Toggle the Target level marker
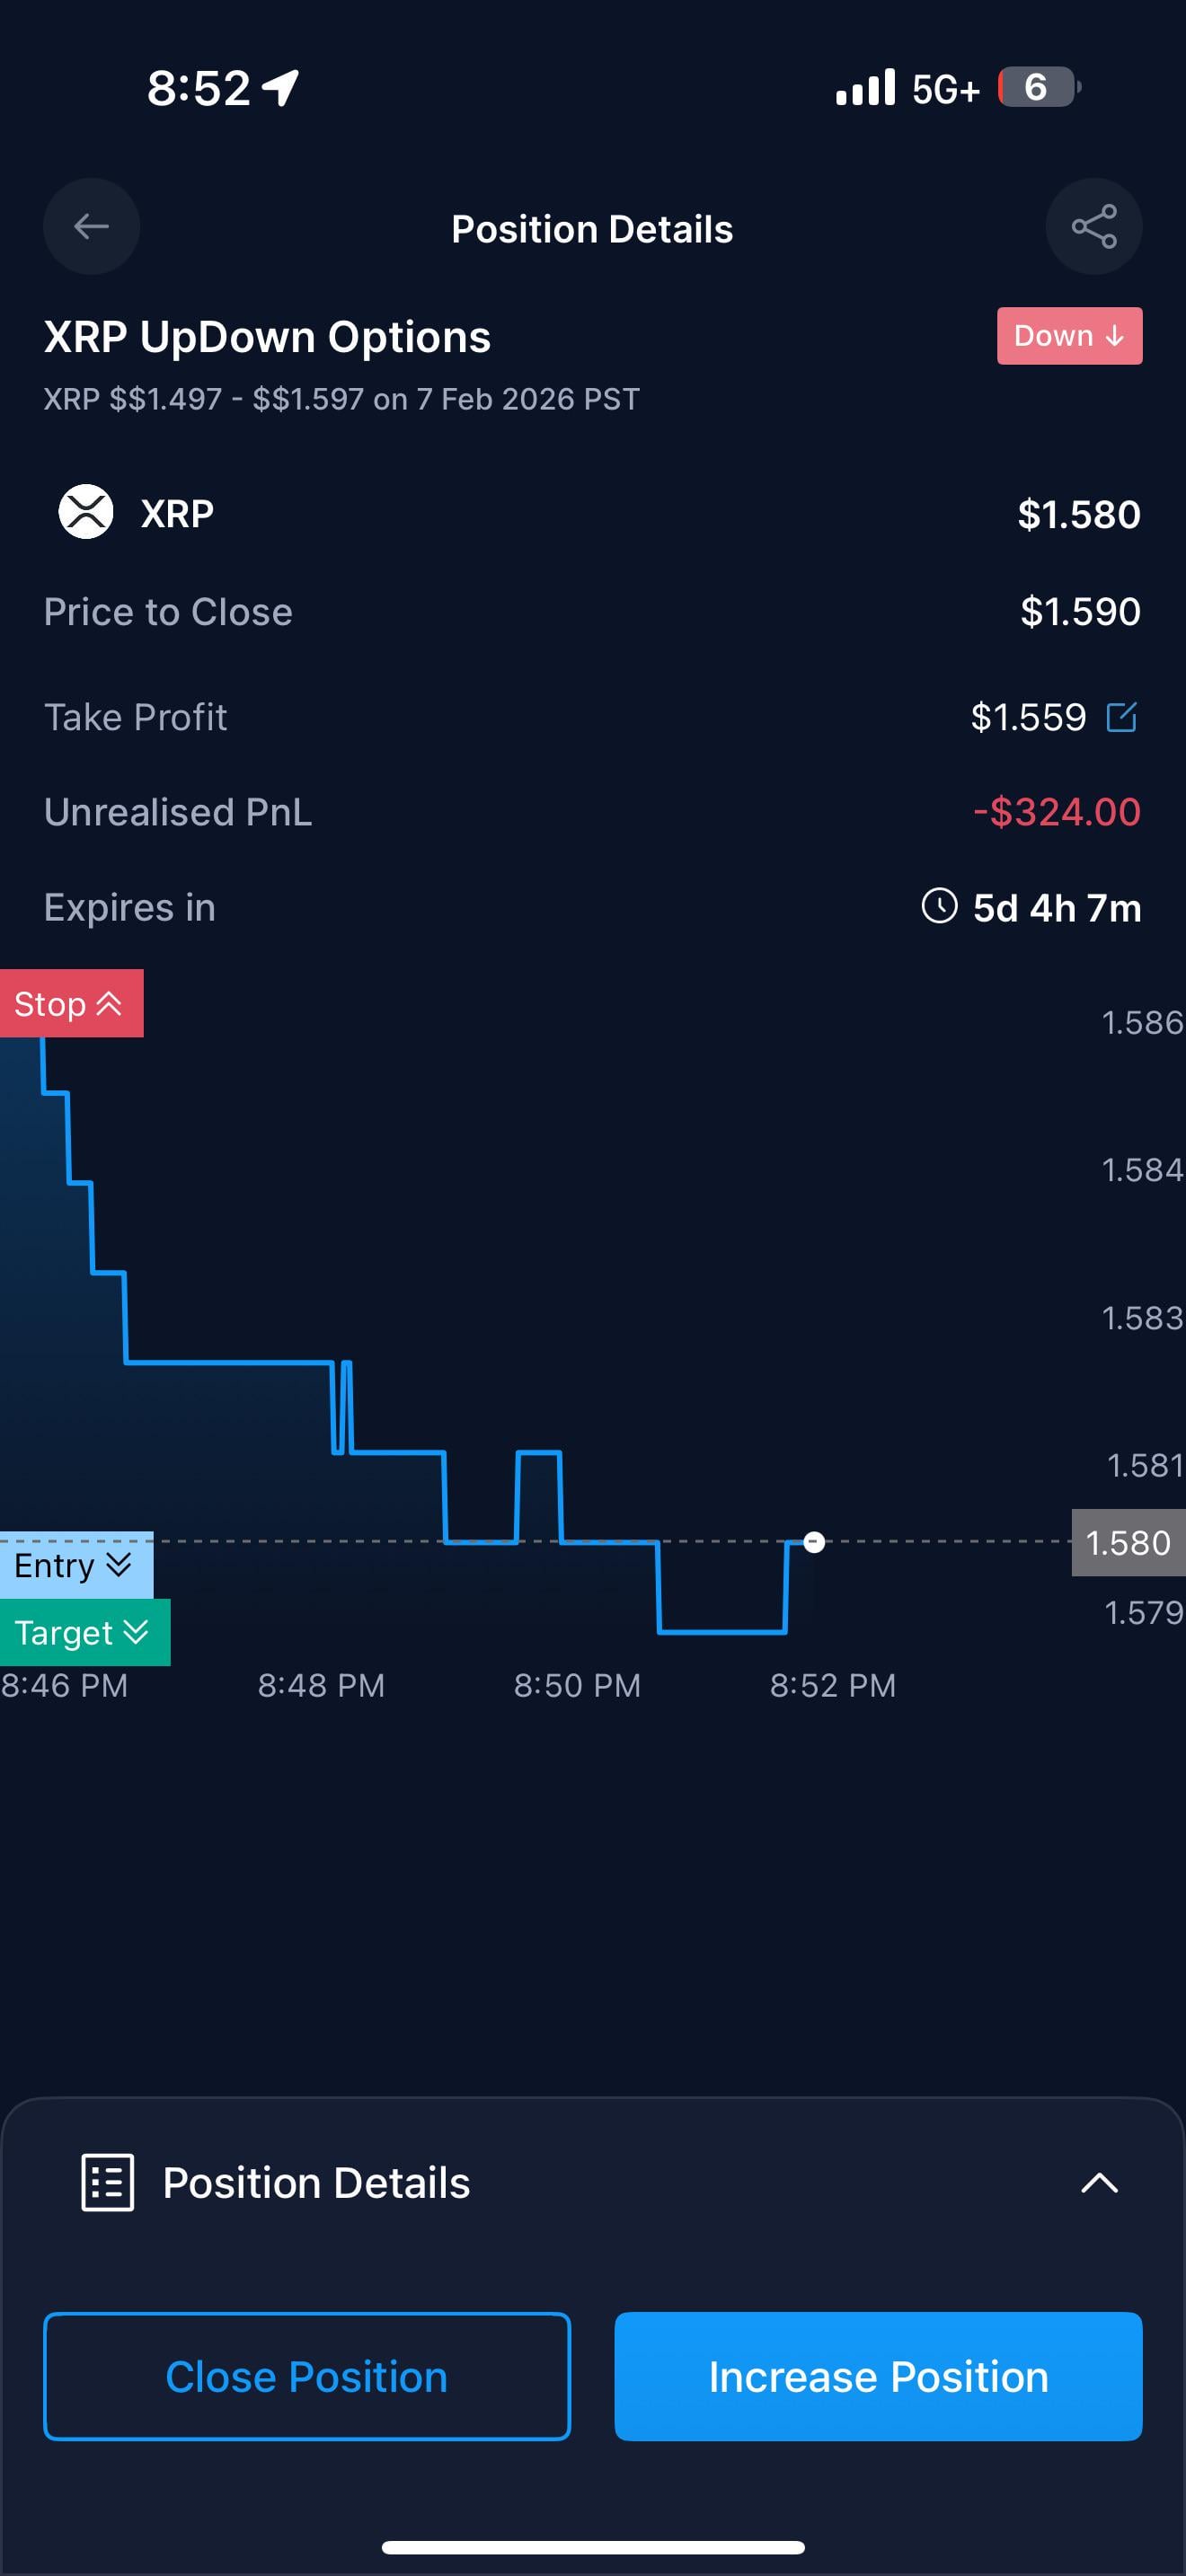 coord(84,1633)
